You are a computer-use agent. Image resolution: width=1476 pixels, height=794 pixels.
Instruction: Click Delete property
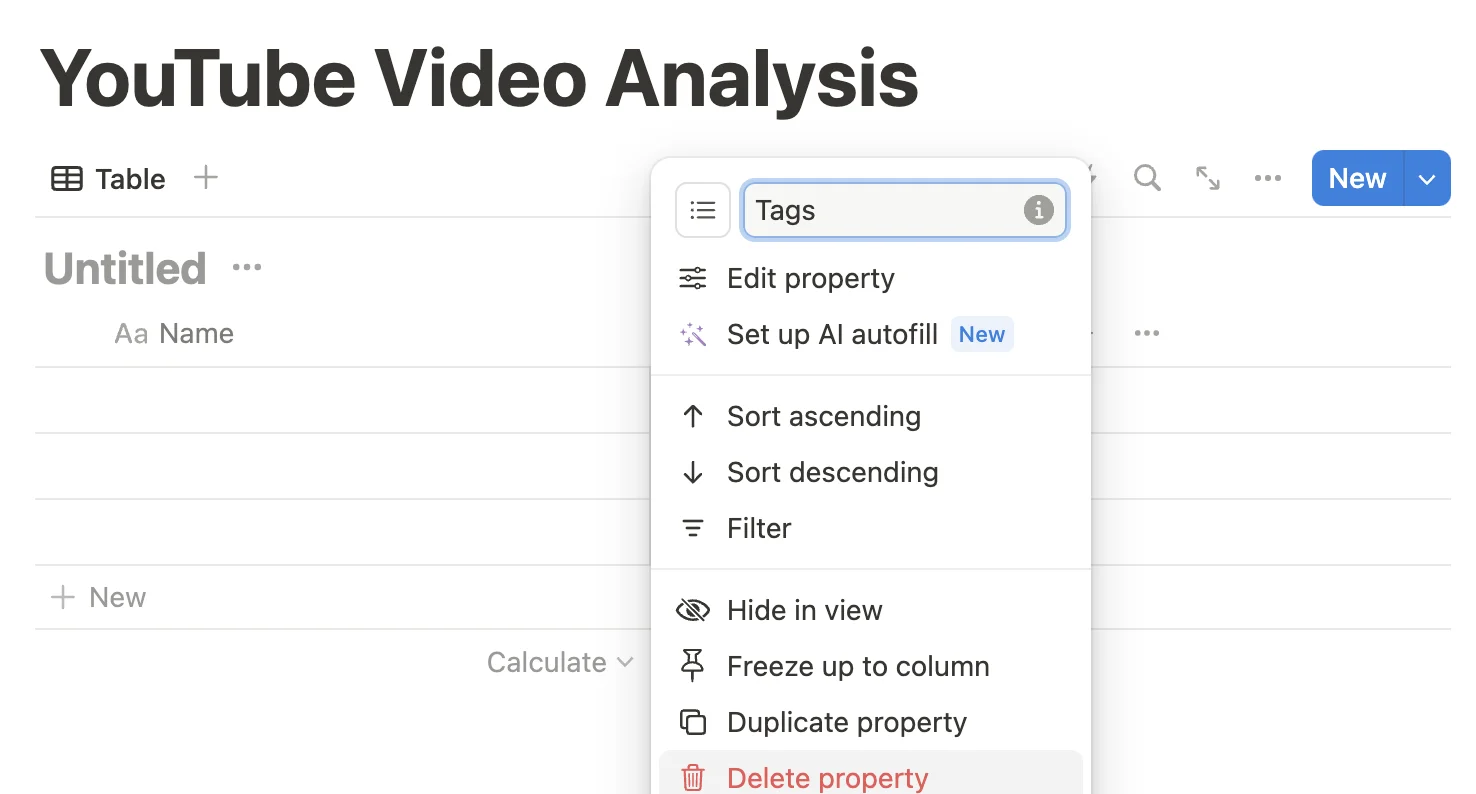pyautogui.click(x=870, y=774)
